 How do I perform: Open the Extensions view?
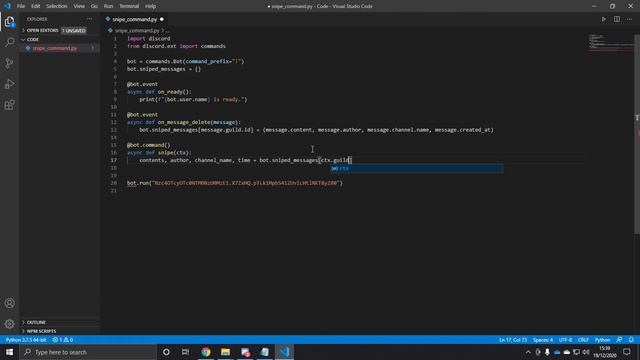[x=9, y=105]
